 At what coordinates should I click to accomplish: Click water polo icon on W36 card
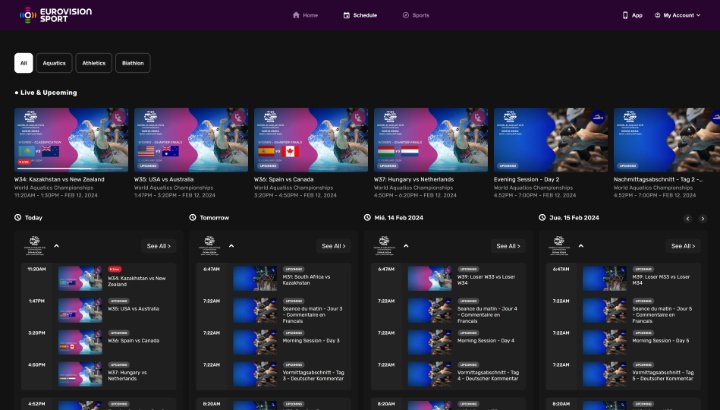click(x=359, y=118)
